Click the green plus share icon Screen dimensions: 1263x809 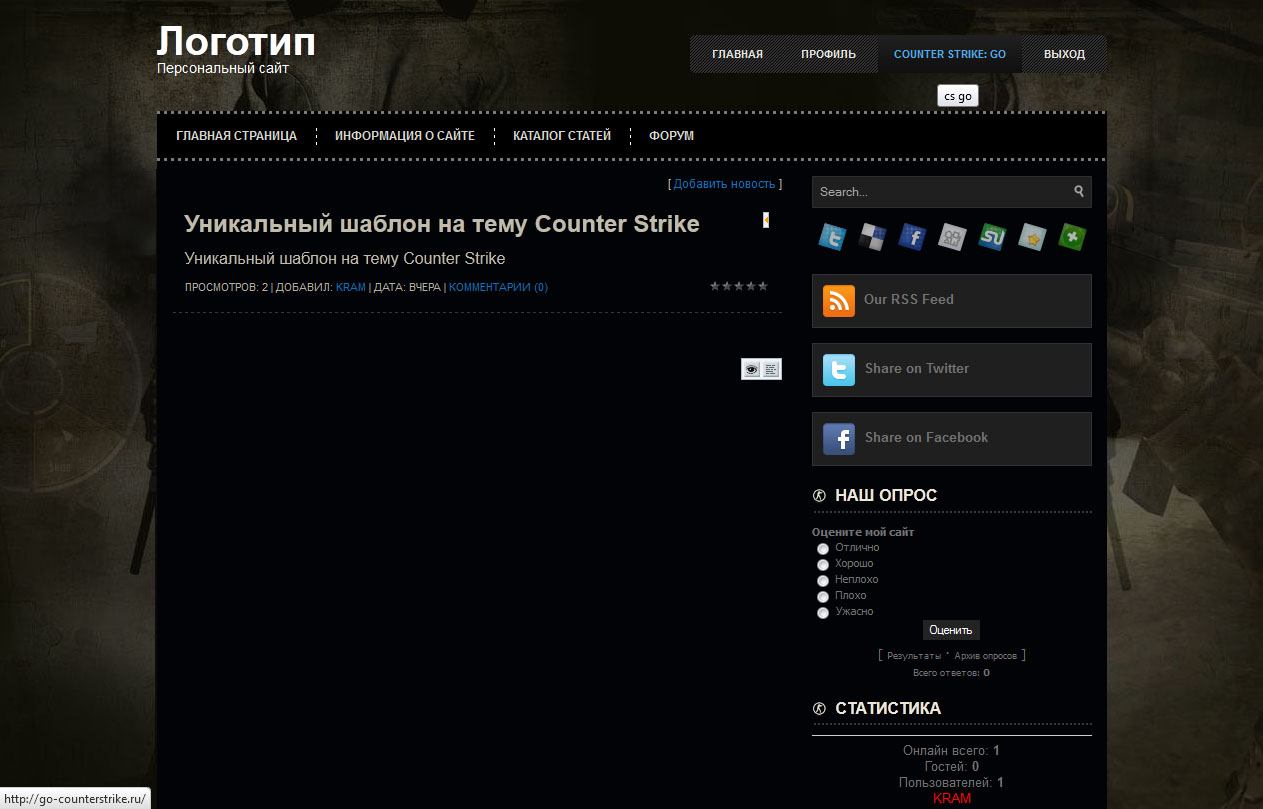pos(1072,237)
